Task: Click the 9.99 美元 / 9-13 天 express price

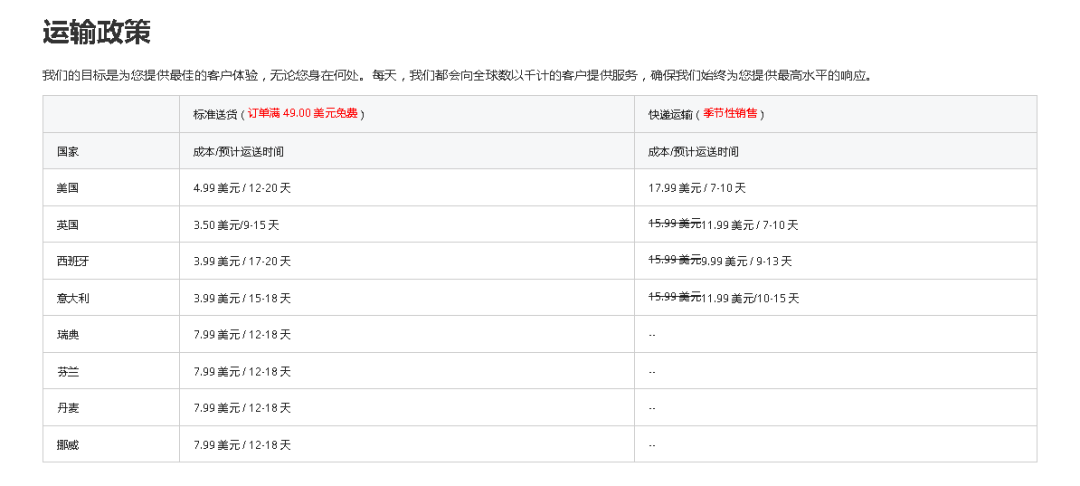Action: (746, 261)
